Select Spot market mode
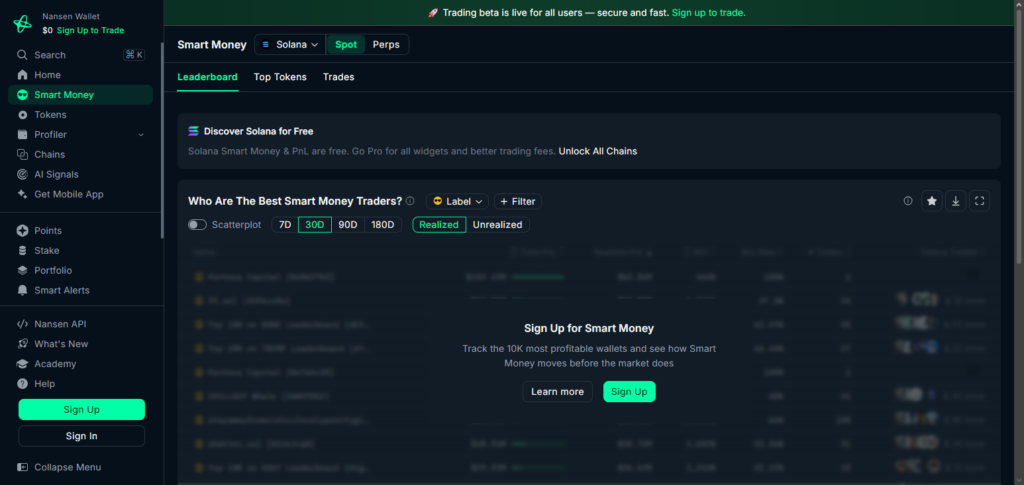This screenshot has width=1024, height=485. point(346,44)
